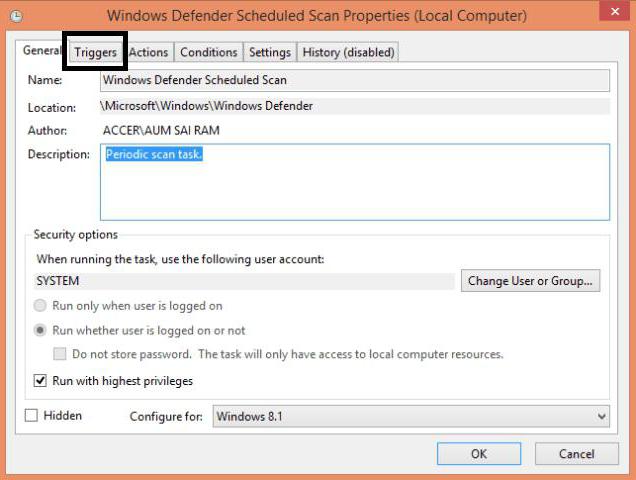Switch to the Conditions tab
This screenshot has height=480, width=636.
pos(208,52)
